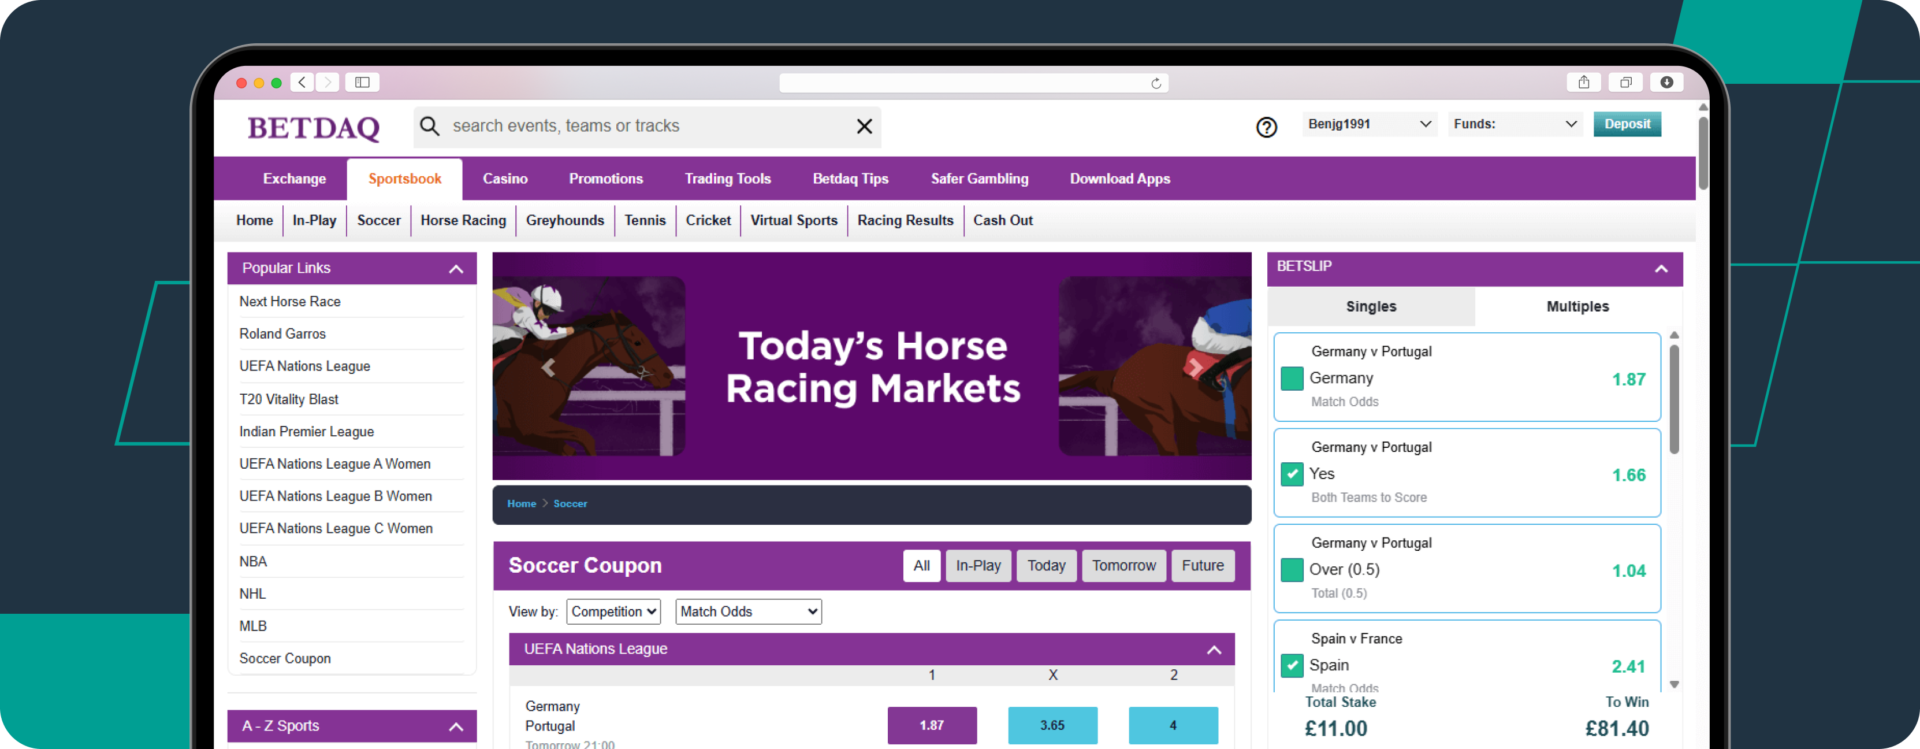Click Soccer in the breadcrumb
Image resolution: width=1920 pixels, height=749 pixels.
coord(570,504)
